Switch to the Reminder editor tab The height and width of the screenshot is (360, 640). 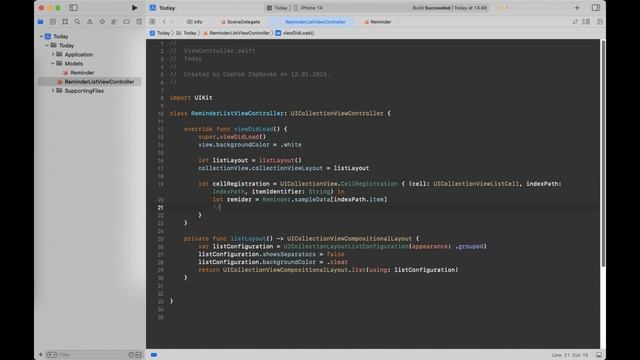[x=378, y=22]
